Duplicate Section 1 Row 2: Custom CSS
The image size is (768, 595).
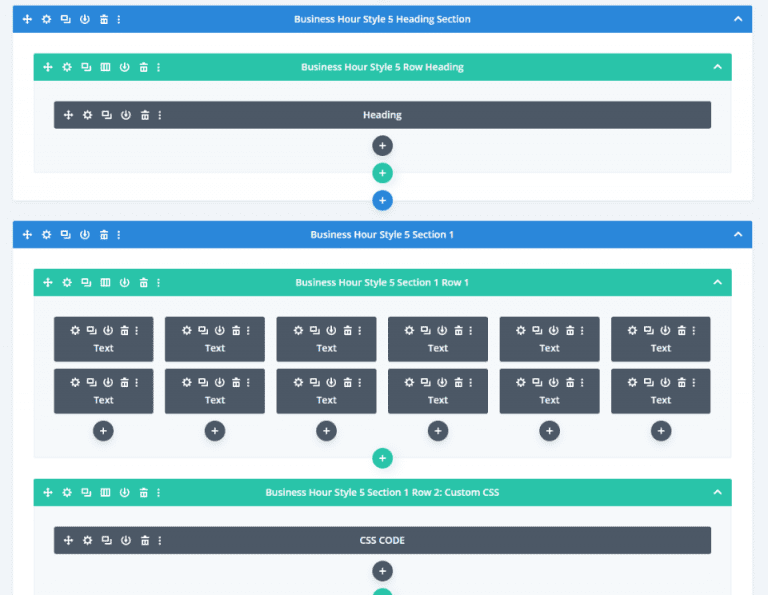point(86,493)
